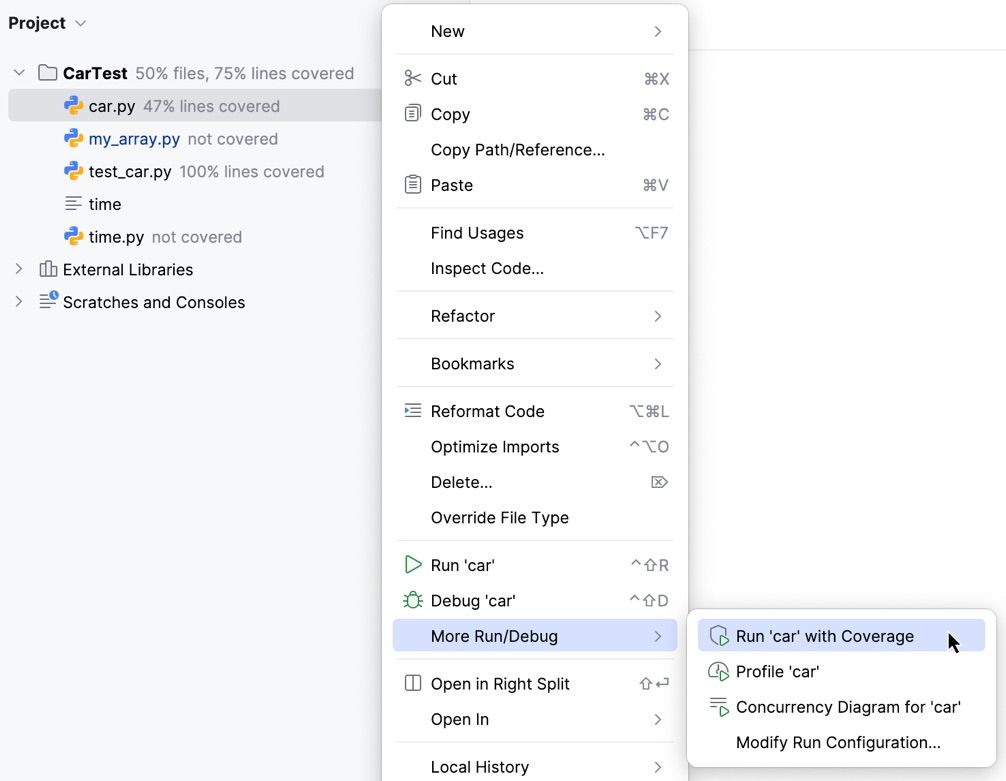Click the car.py Python file icon
Screen dimensions: 1006x781
pos(73,105)
